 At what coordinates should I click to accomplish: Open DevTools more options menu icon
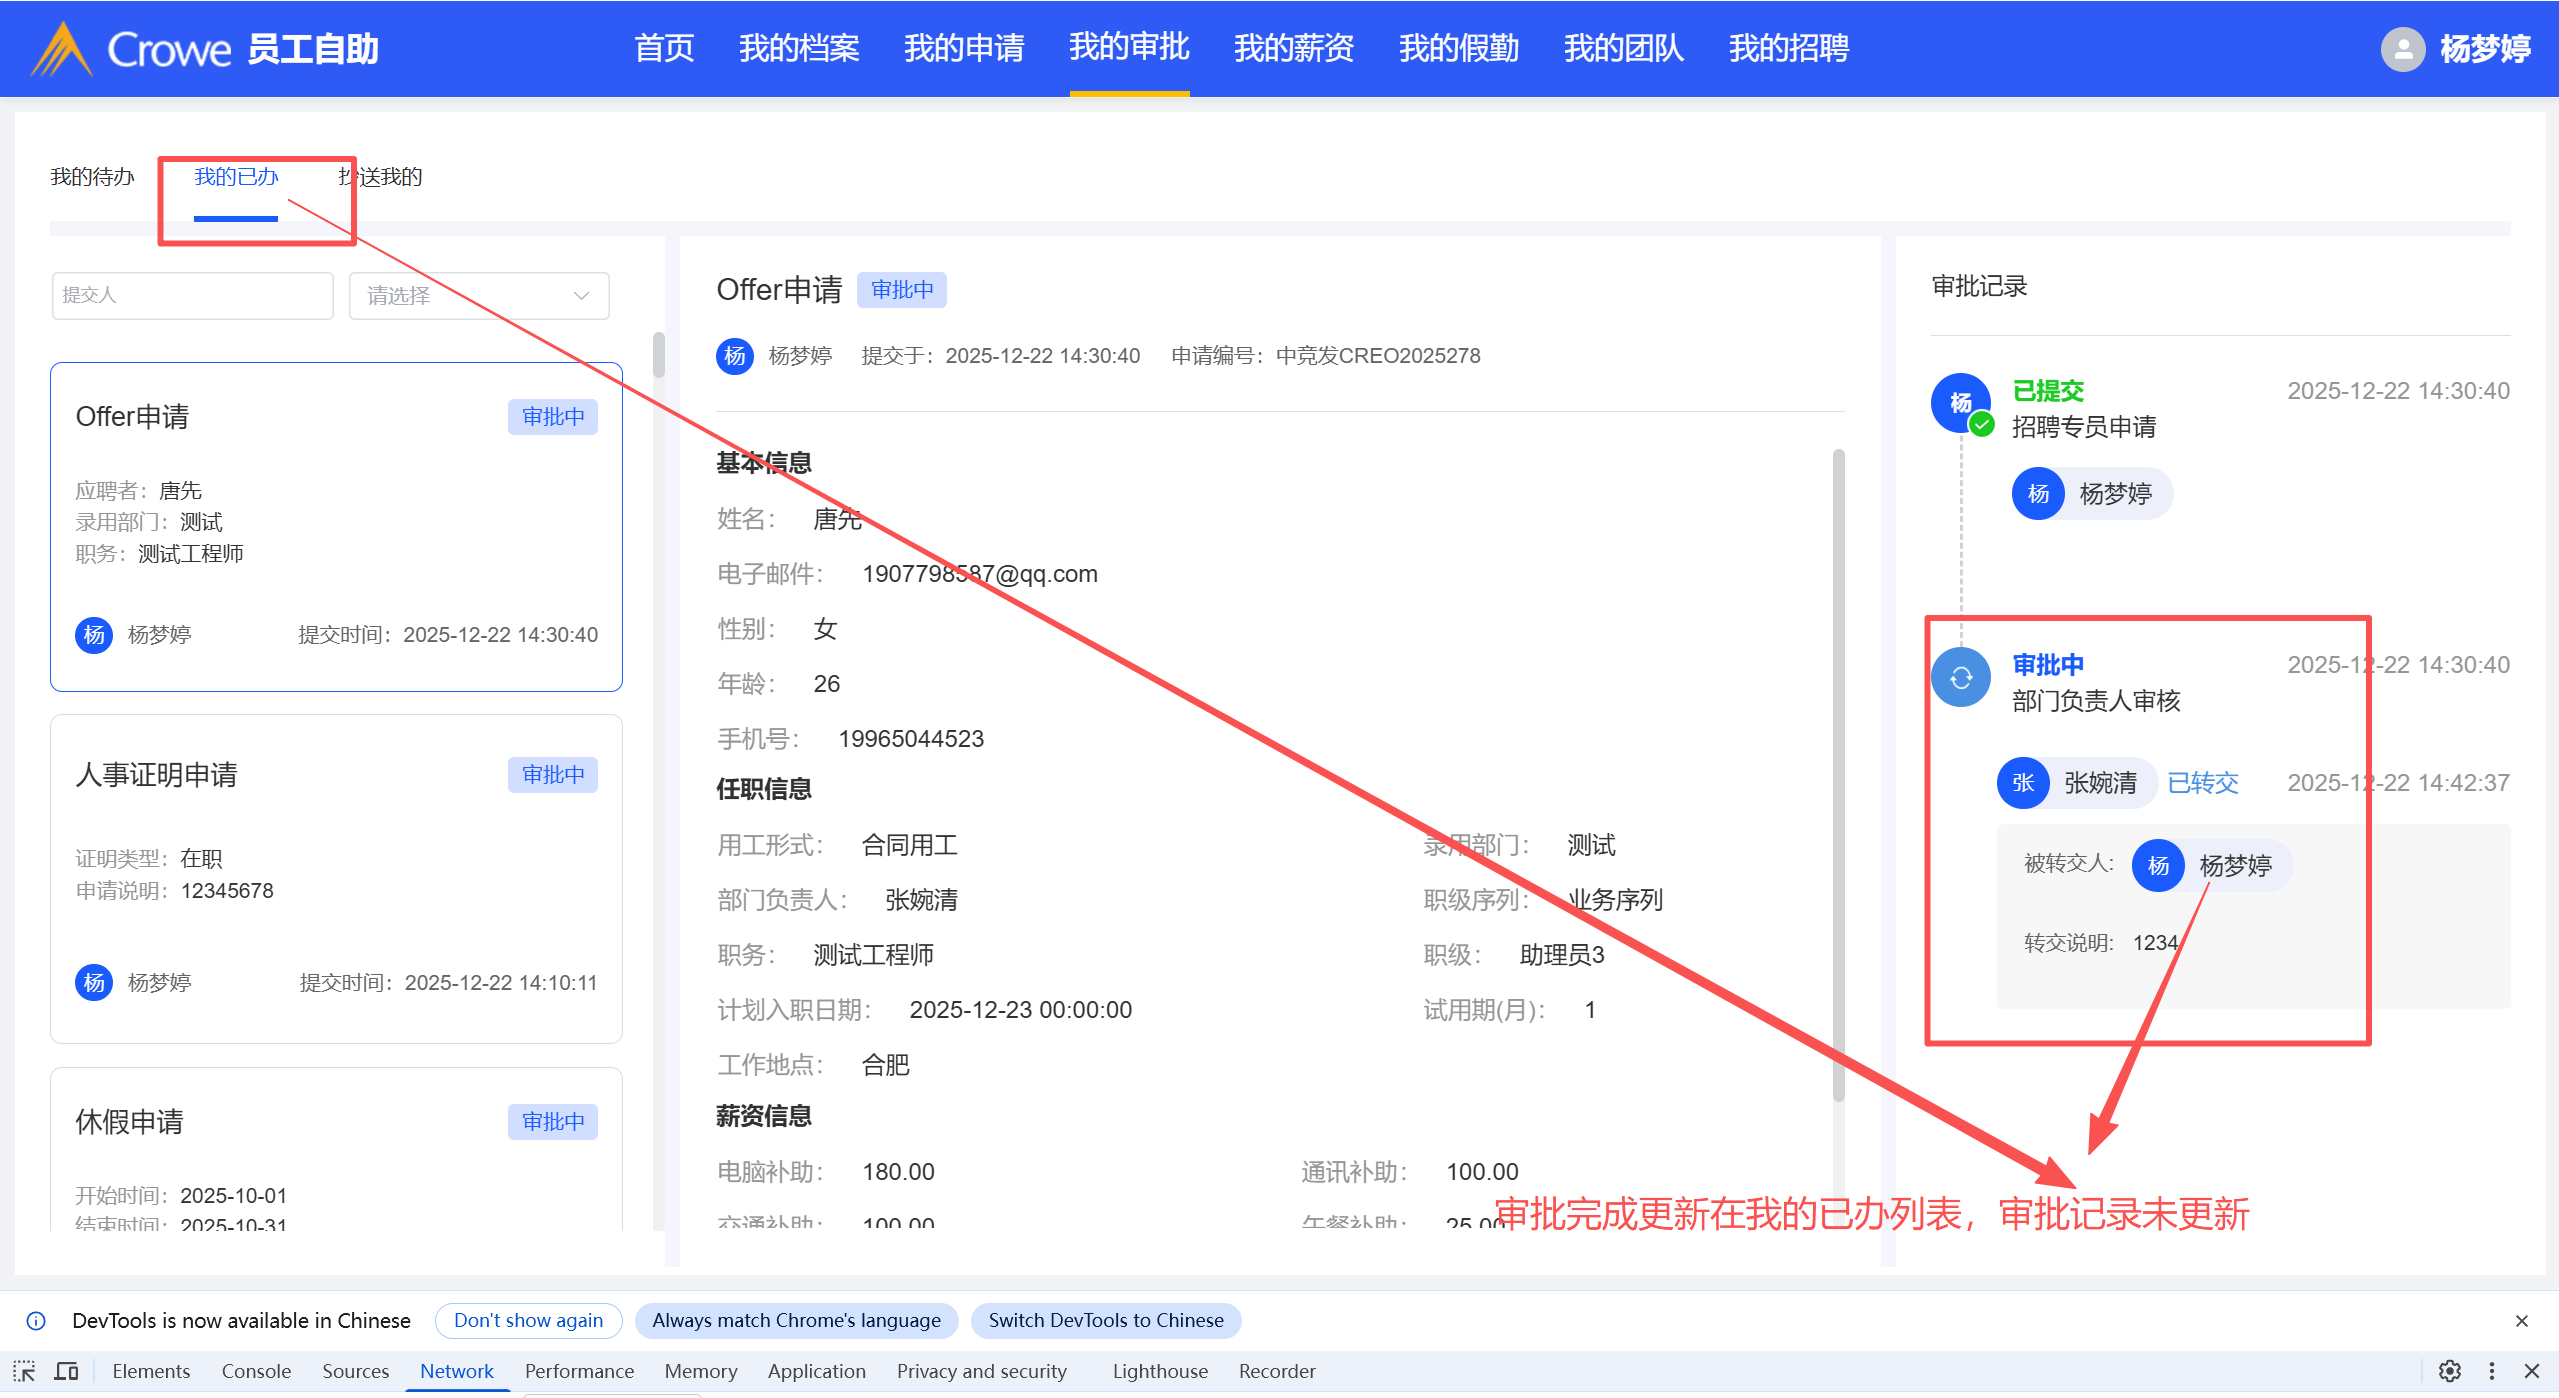[x=2491, y=1371]
